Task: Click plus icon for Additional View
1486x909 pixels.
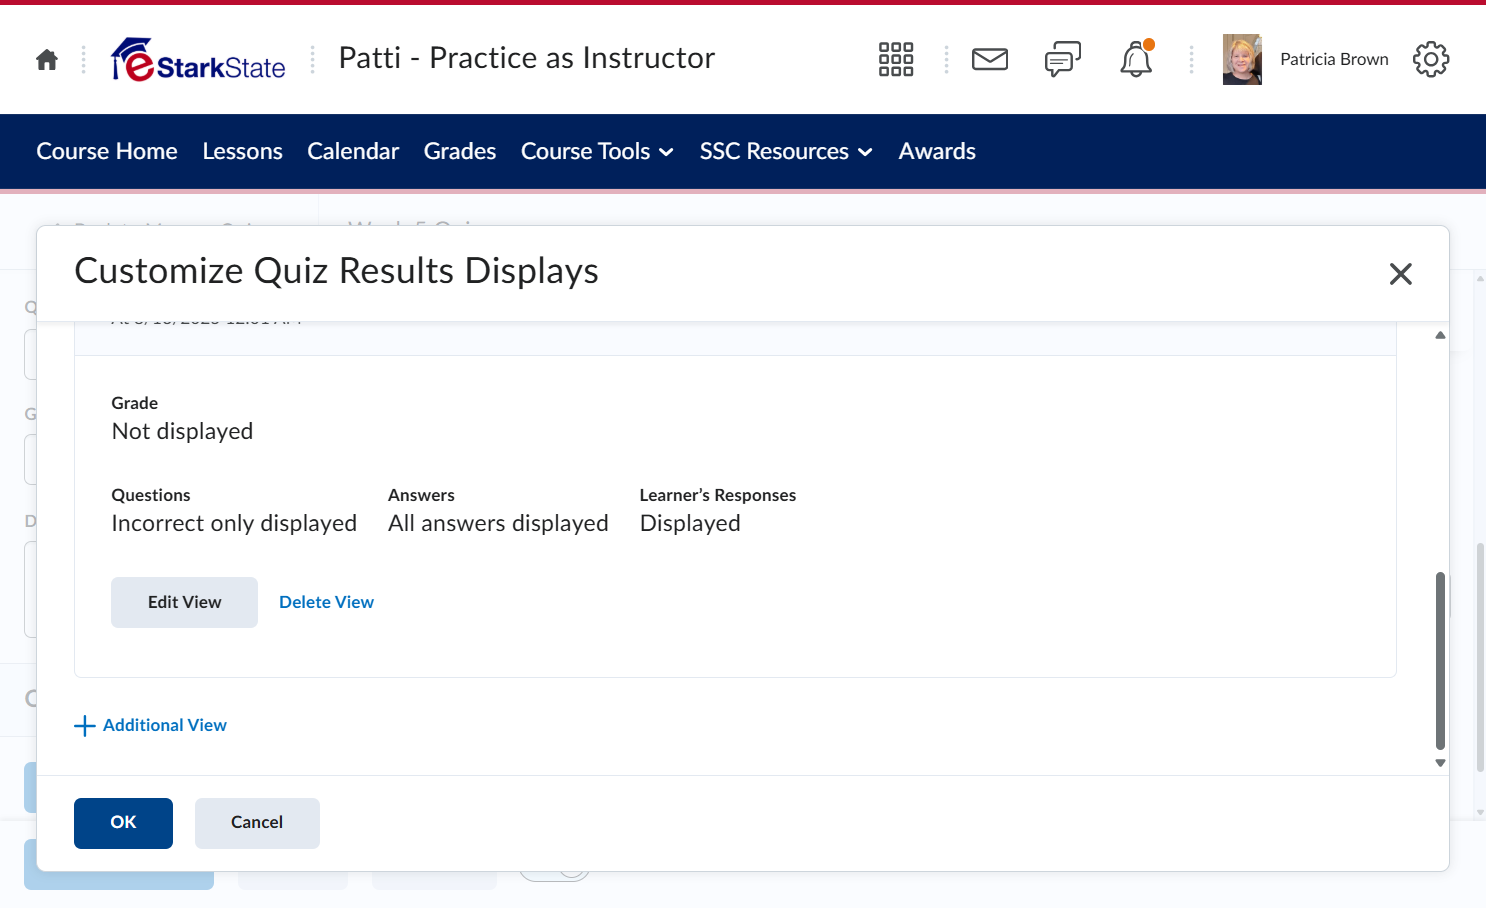Action: pos(85,726)
